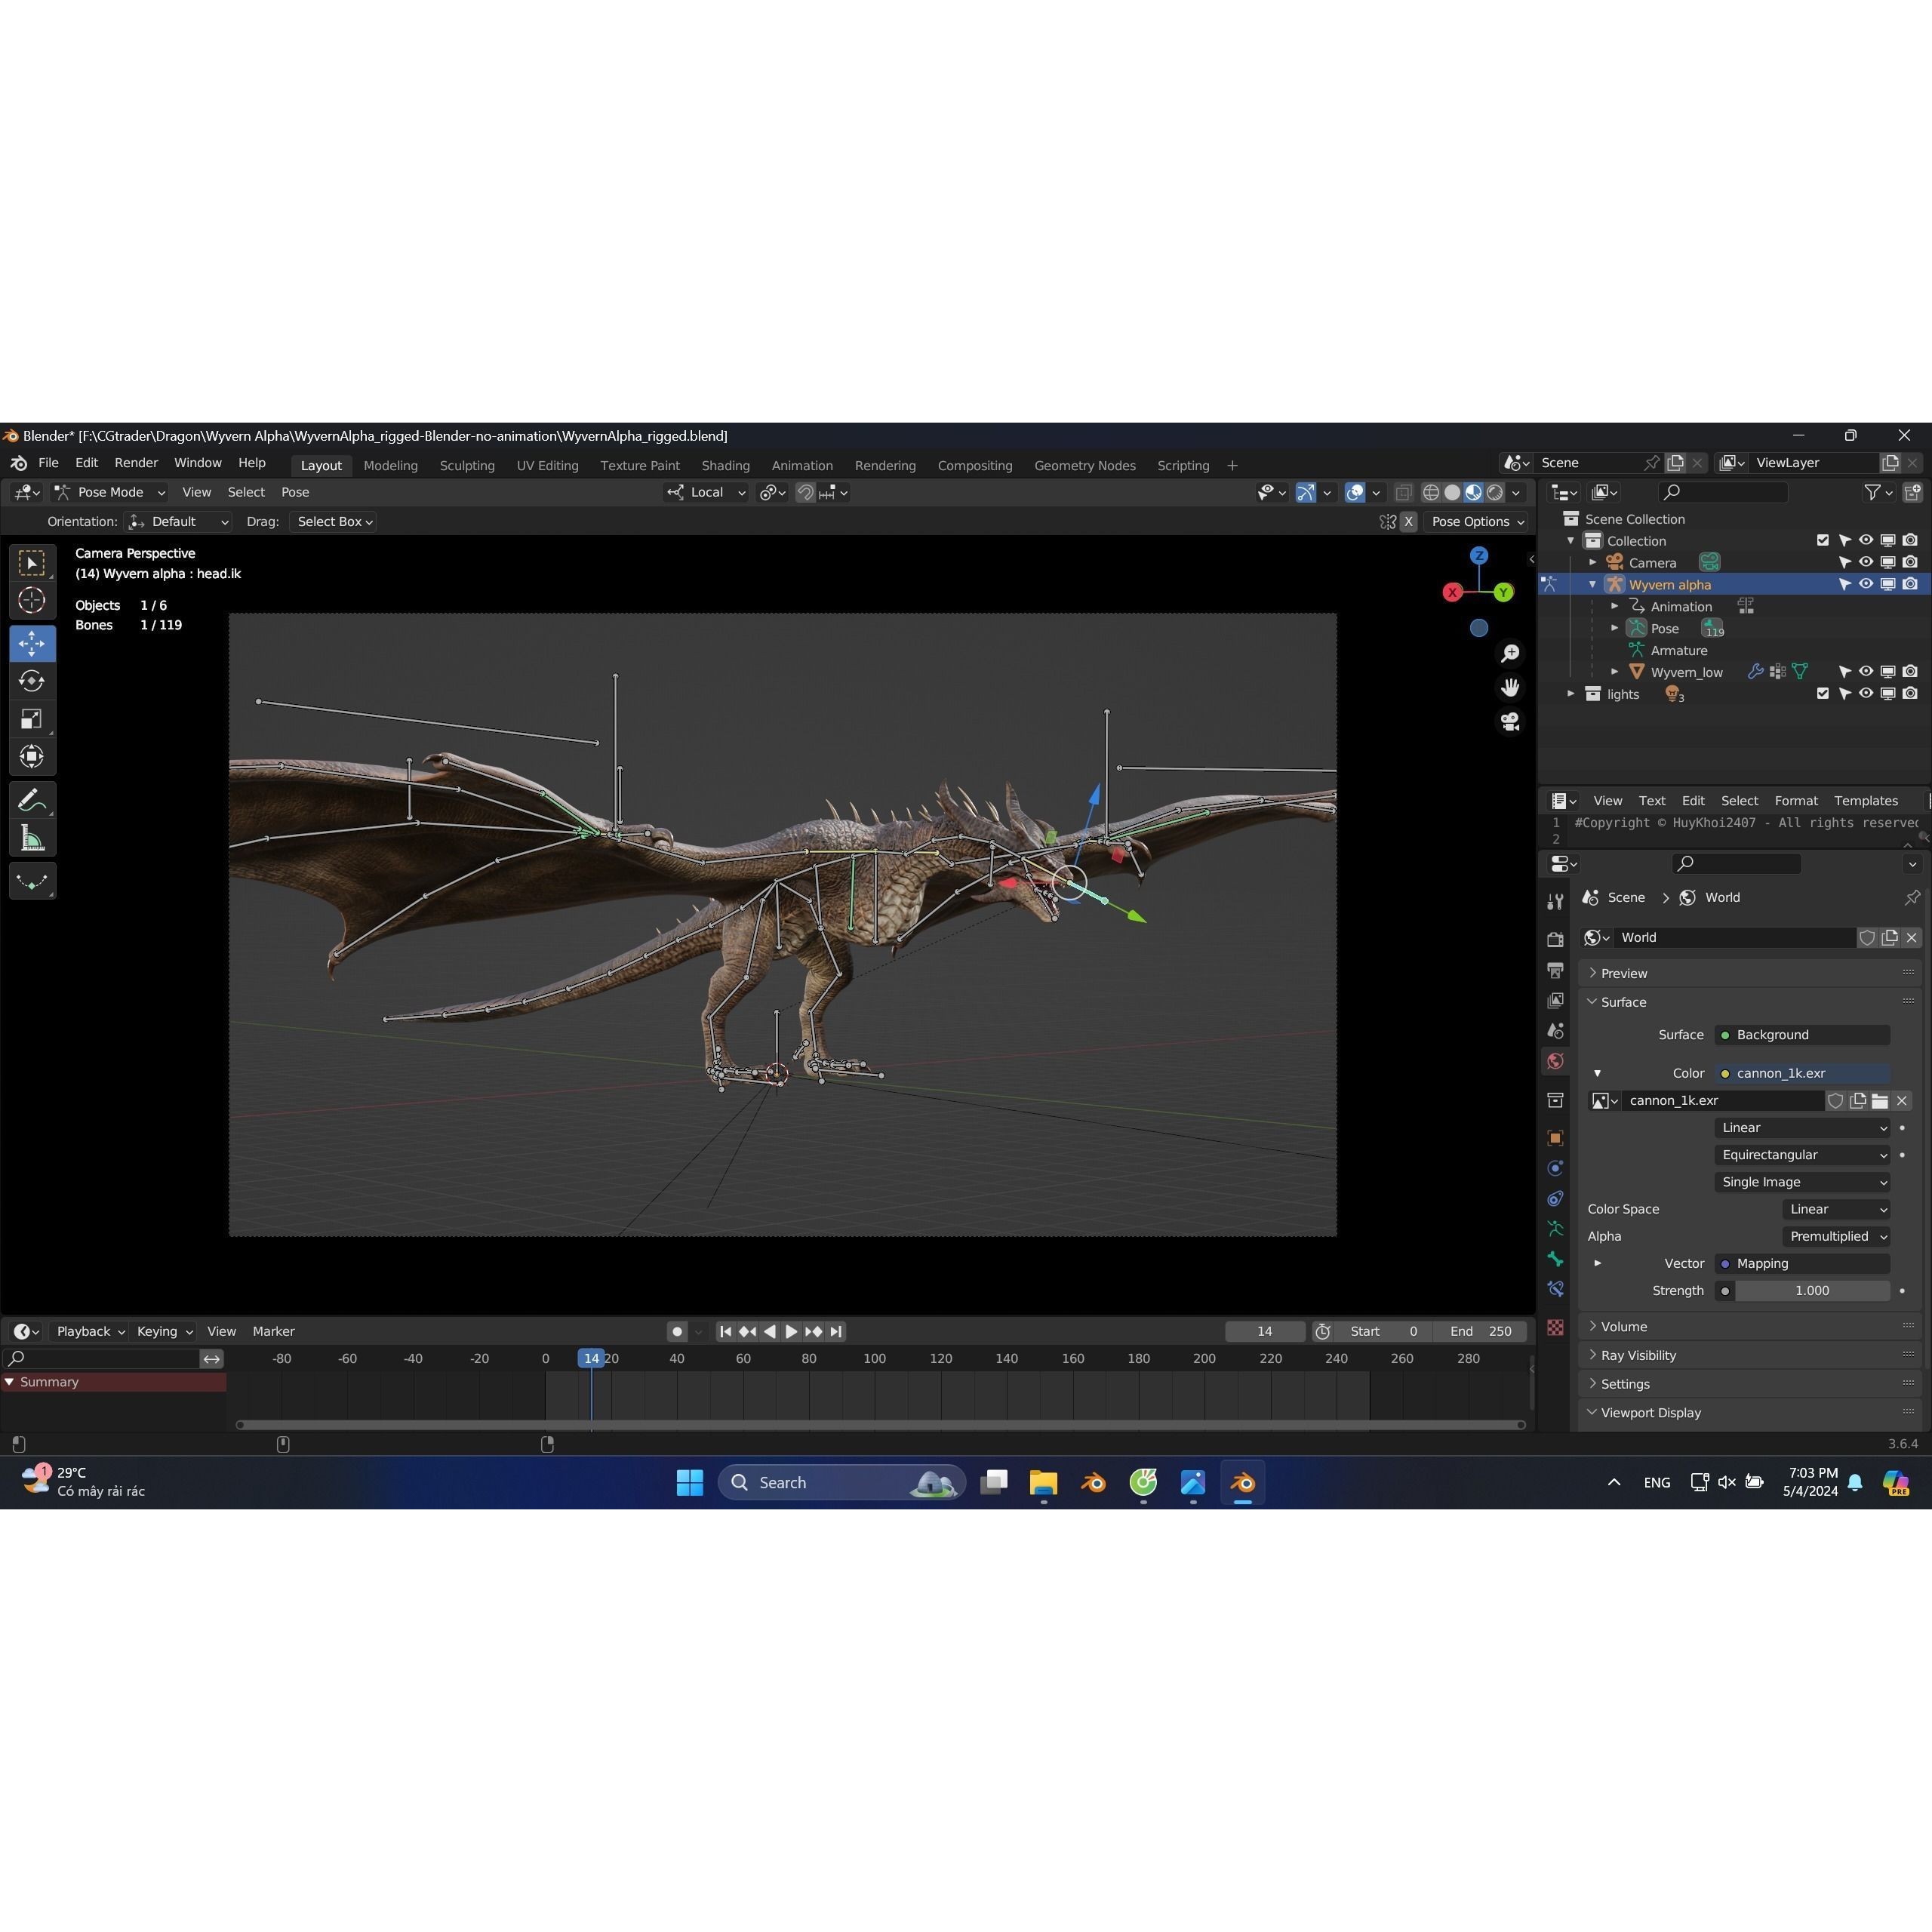Open the Bone properties tab icon
The height and width of the screenshot is (1932, 1932).
point(1555,1259)
